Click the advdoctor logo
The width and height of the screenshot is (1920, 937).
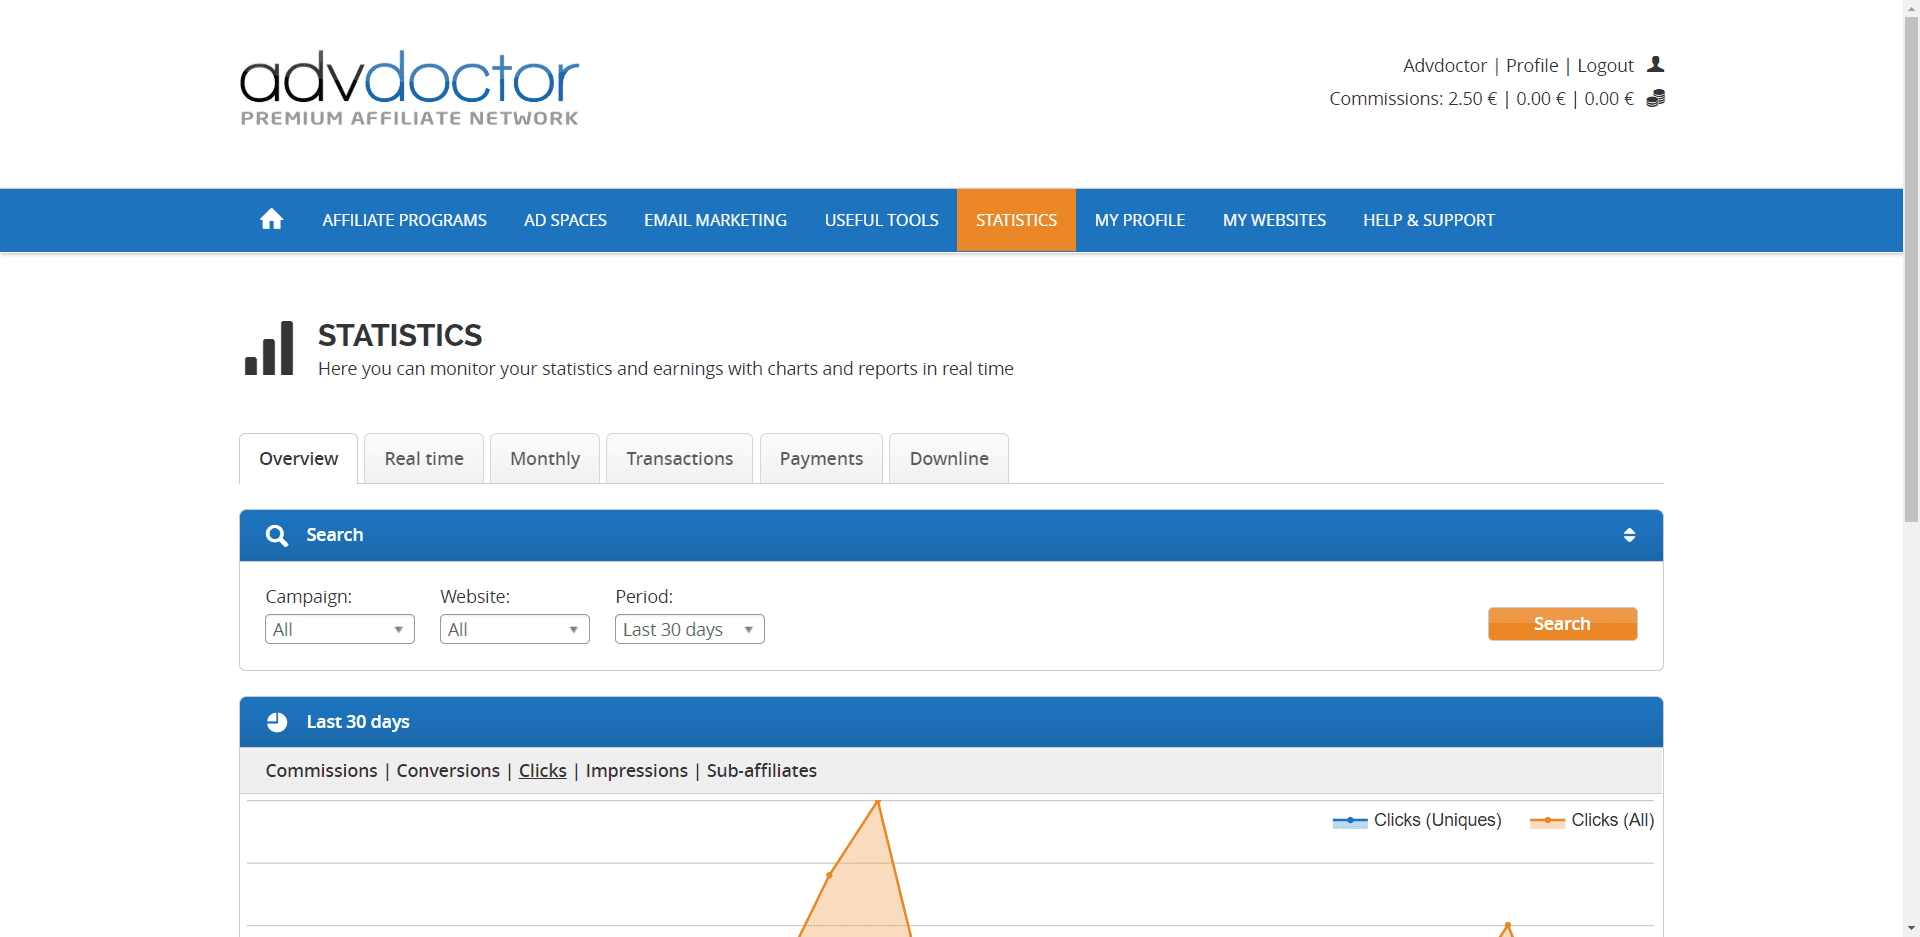click(409, 88)
